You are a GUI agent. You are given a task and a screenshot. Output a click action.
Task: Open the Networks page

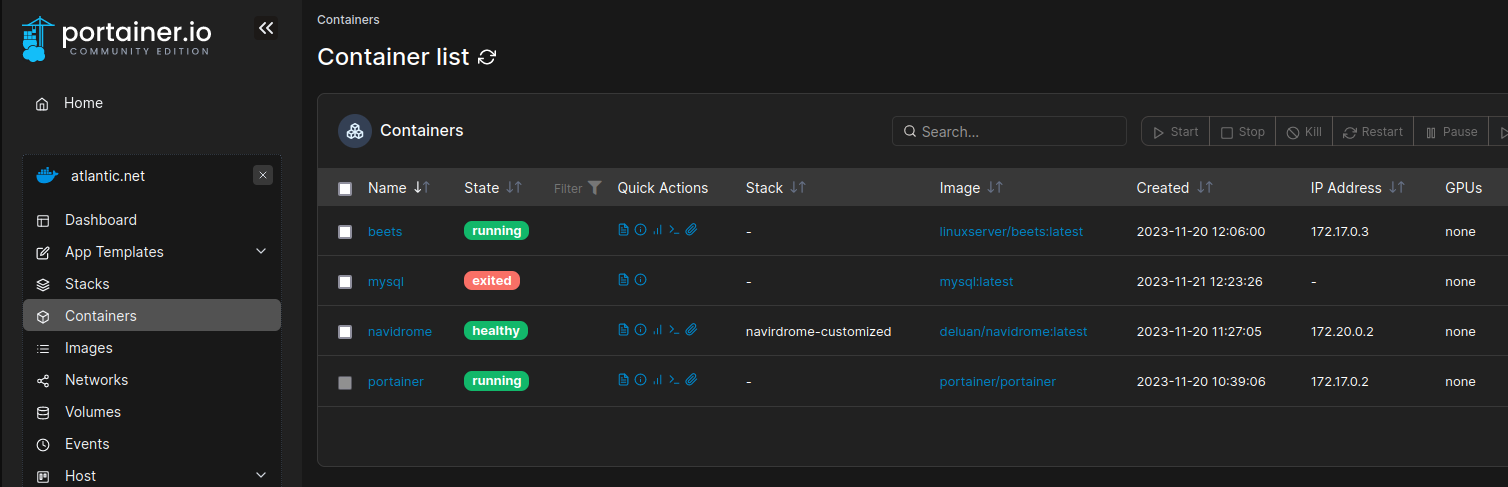[x=152, y=380]
